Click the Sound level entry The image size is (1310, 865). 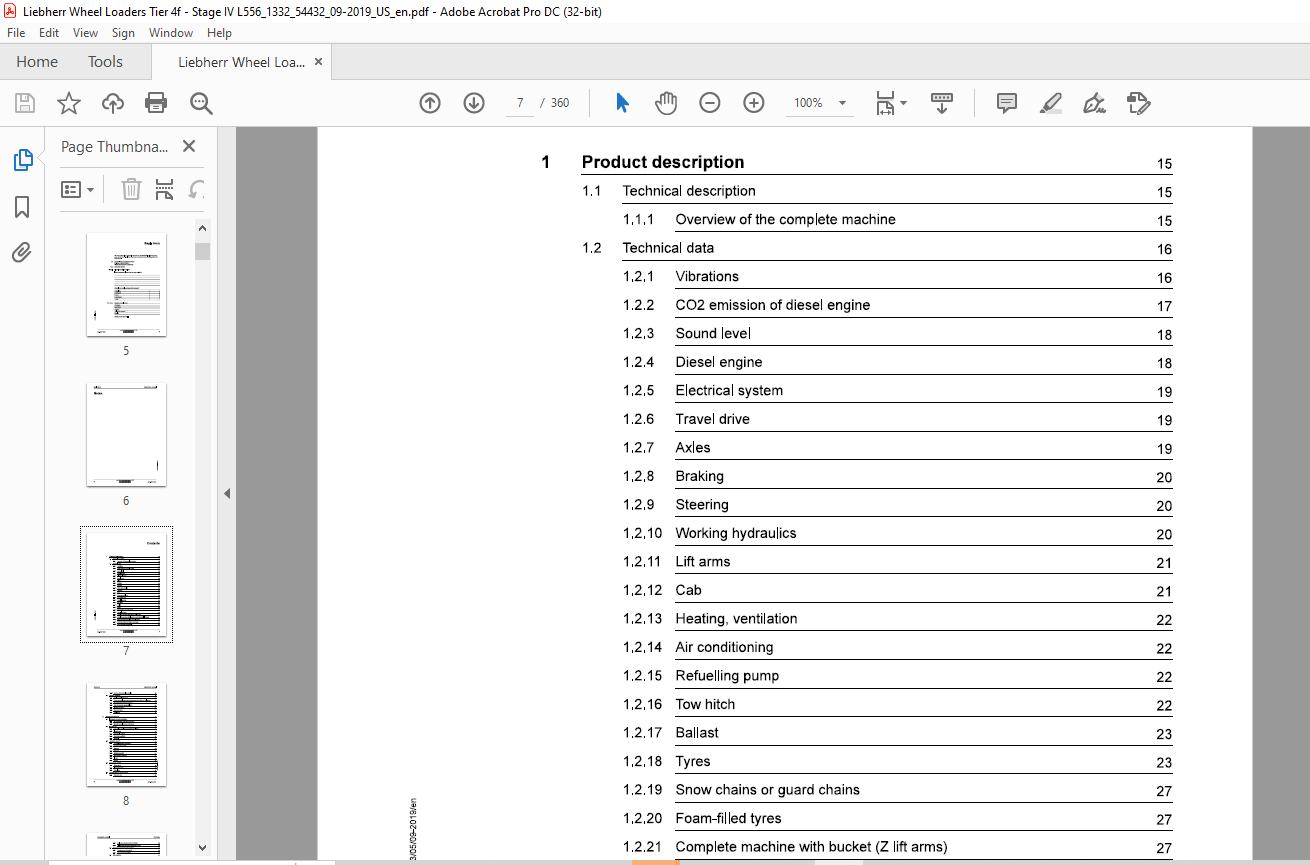point(713,333)
